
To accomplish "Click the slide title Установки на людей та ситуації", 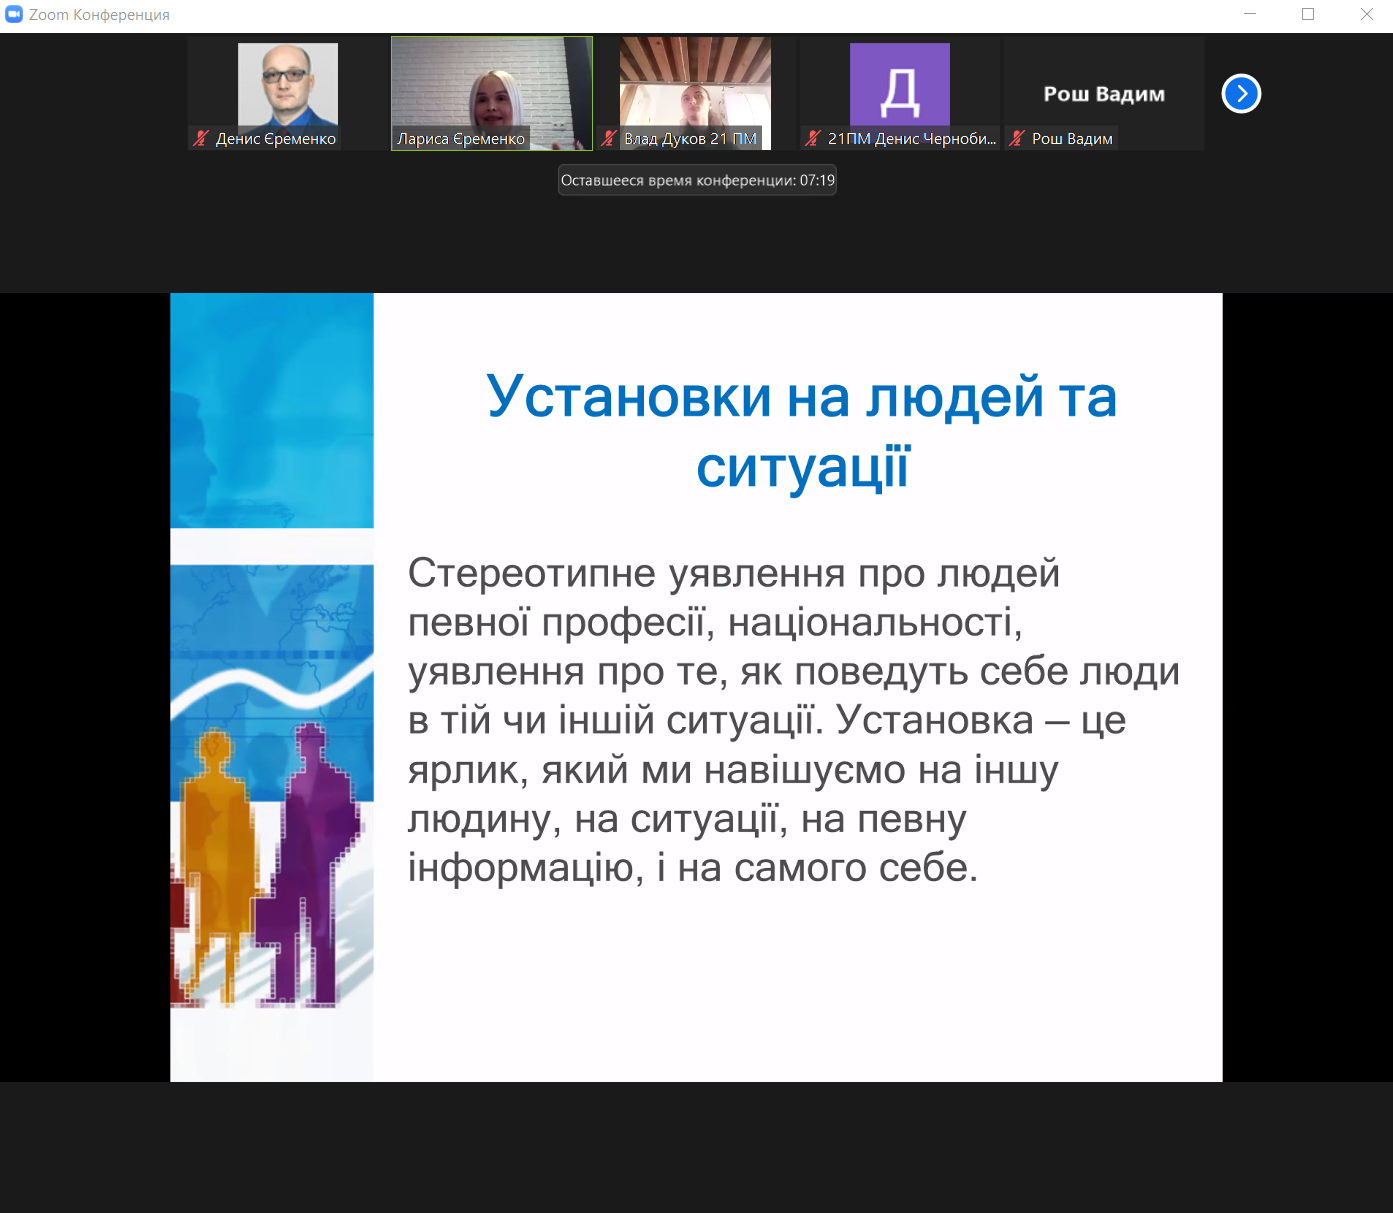I will point(802,430).
